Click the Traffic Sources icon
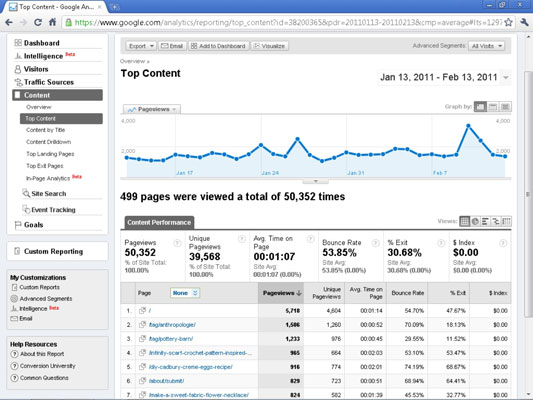 tap(18, 82)
